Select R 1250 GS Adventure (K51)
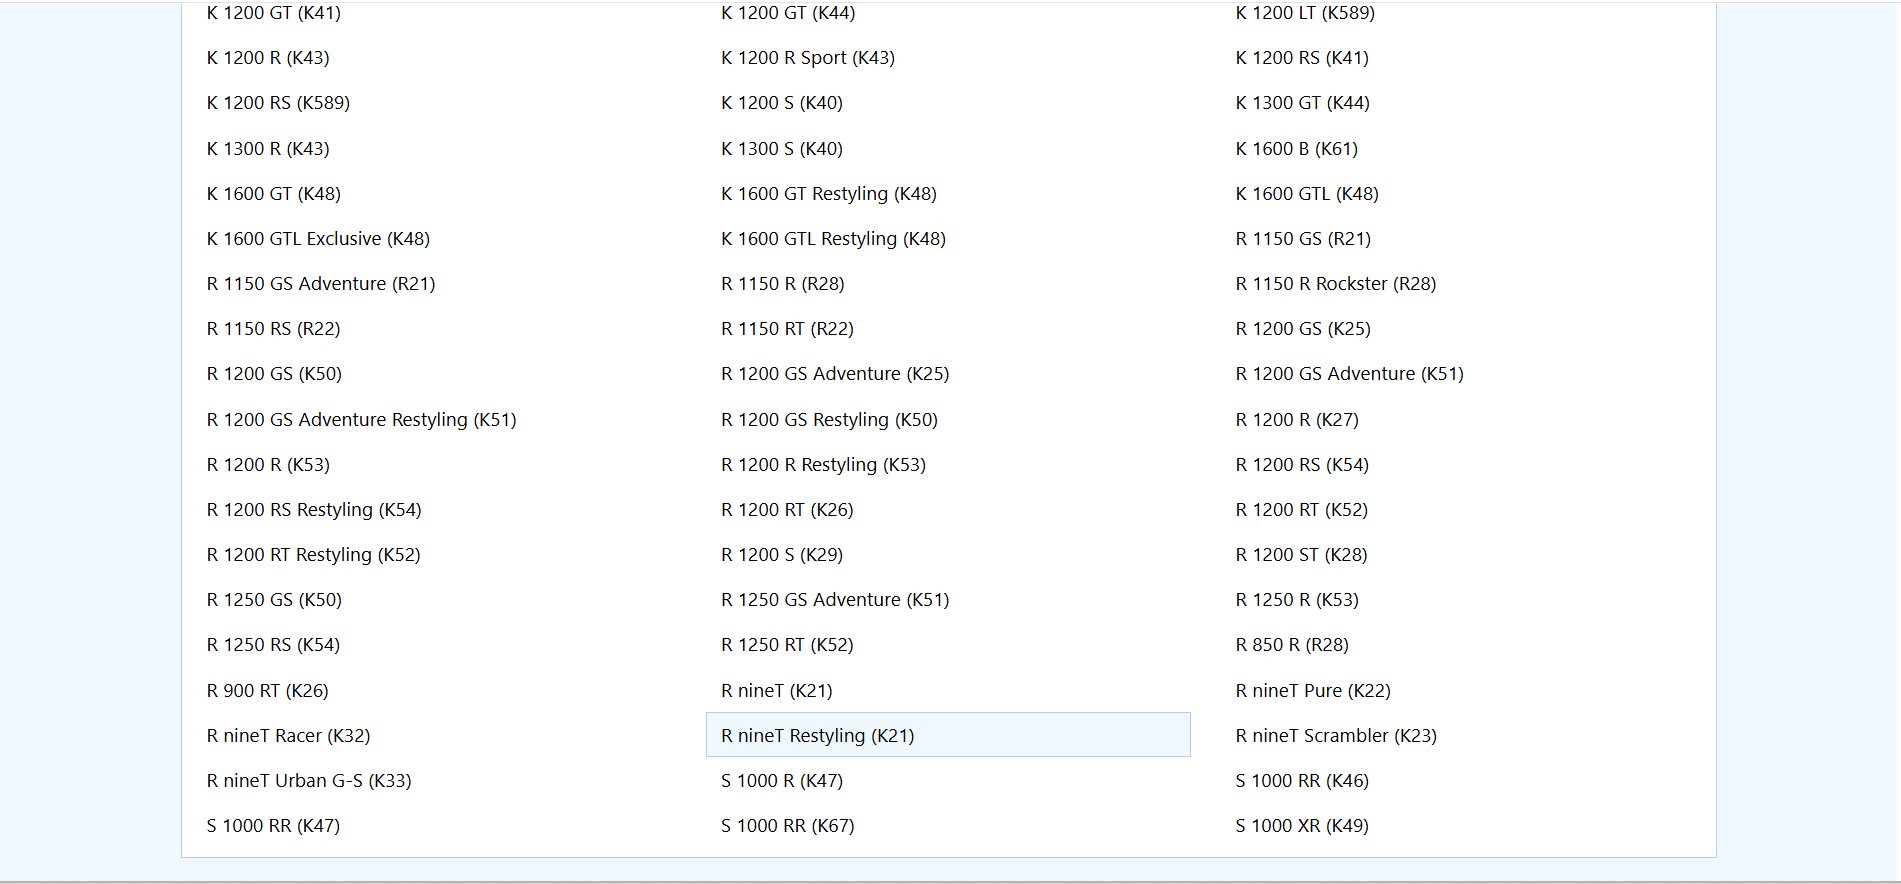This screenshot has height=884, width=1901. (x=835, y=600)
